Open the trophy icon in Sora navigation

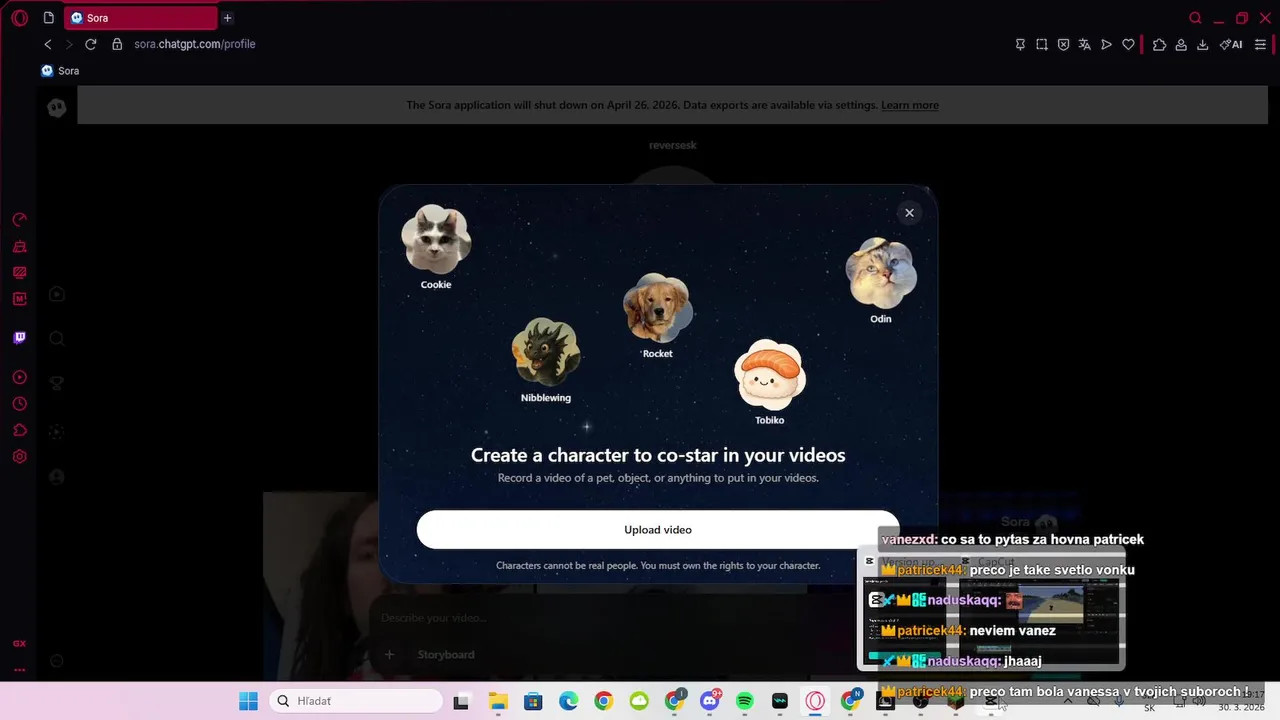point(57,382)
